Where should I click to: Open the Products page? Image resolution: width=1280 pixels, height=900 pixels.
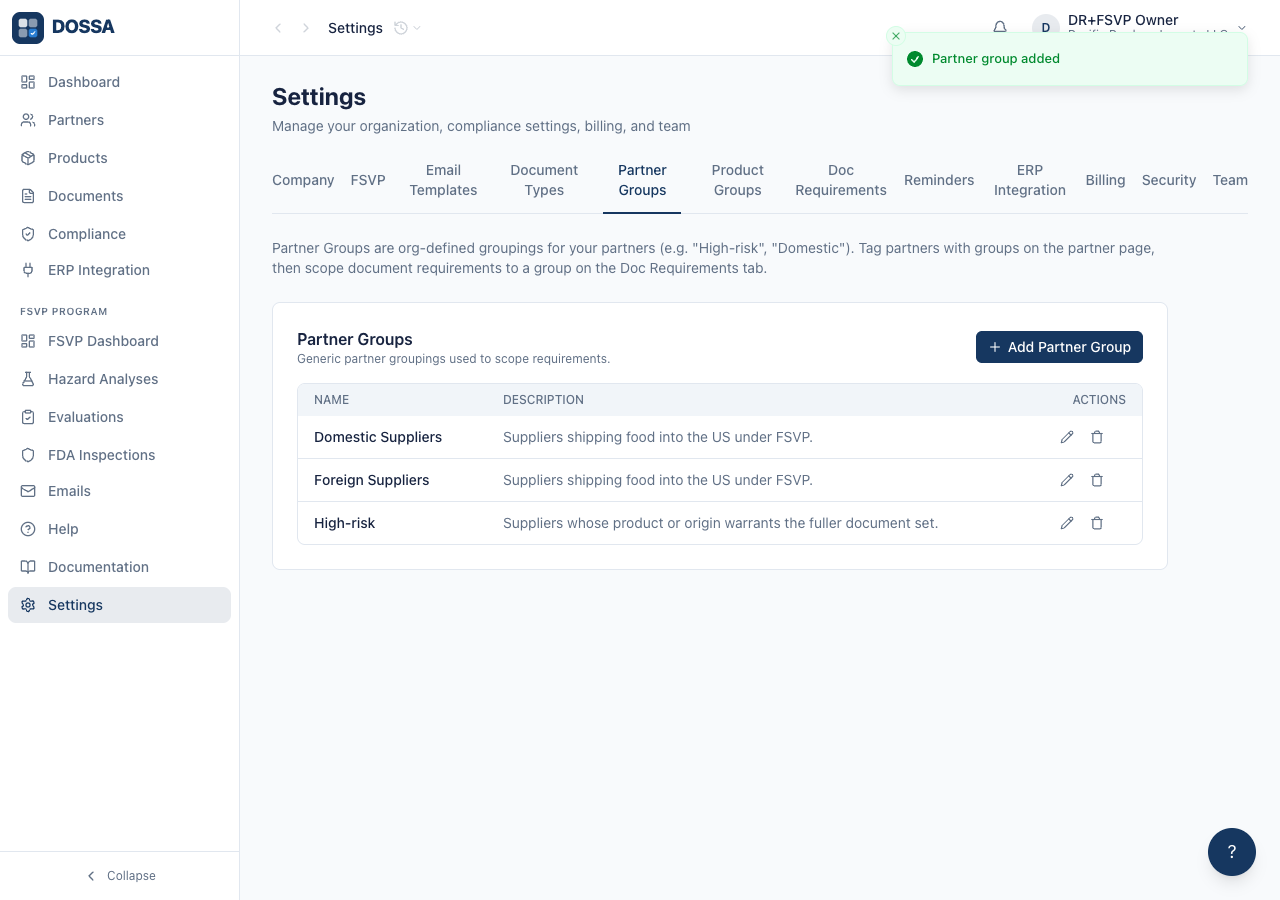[119, 158]
